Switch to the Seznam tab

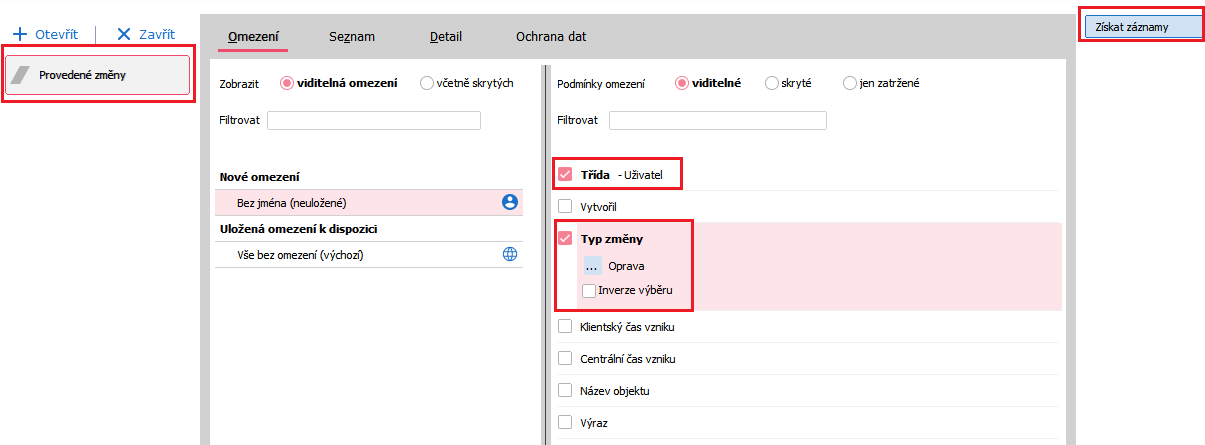(352, 37)
